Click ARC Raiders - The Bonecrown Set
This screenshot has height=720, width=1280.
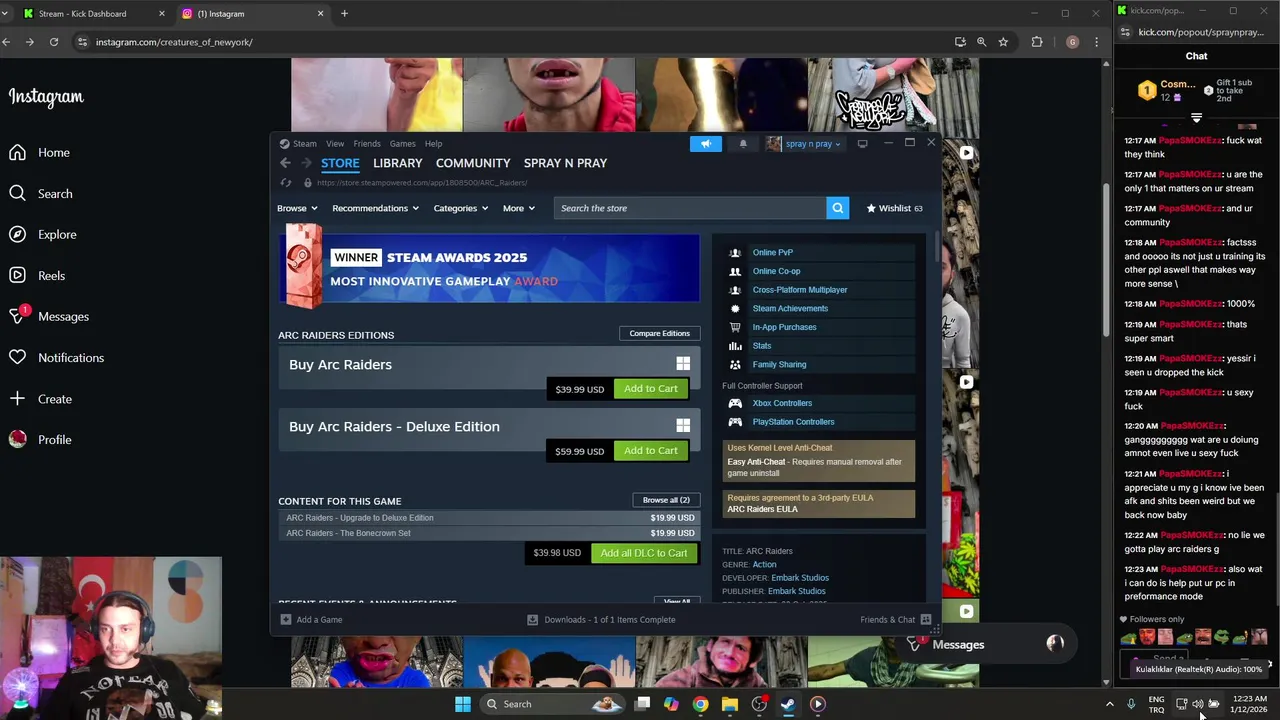348,533
